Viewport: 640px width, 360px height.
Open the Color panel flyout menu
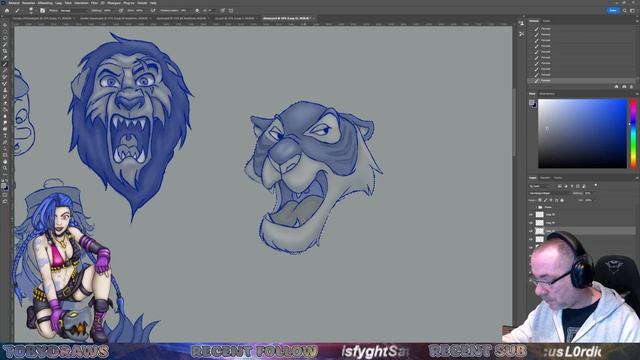click(637, 94)
